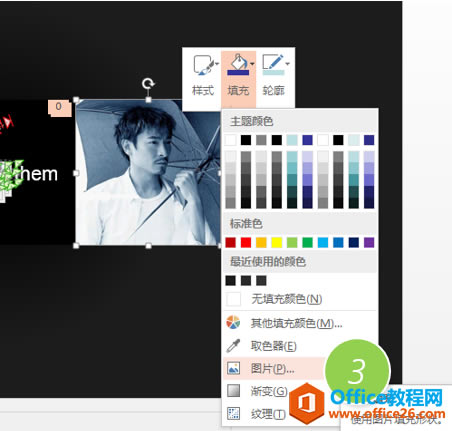The width and height of the screenshot is (452, 431).
Task: Pick the second recently used color
Action: tap(246, 280)
